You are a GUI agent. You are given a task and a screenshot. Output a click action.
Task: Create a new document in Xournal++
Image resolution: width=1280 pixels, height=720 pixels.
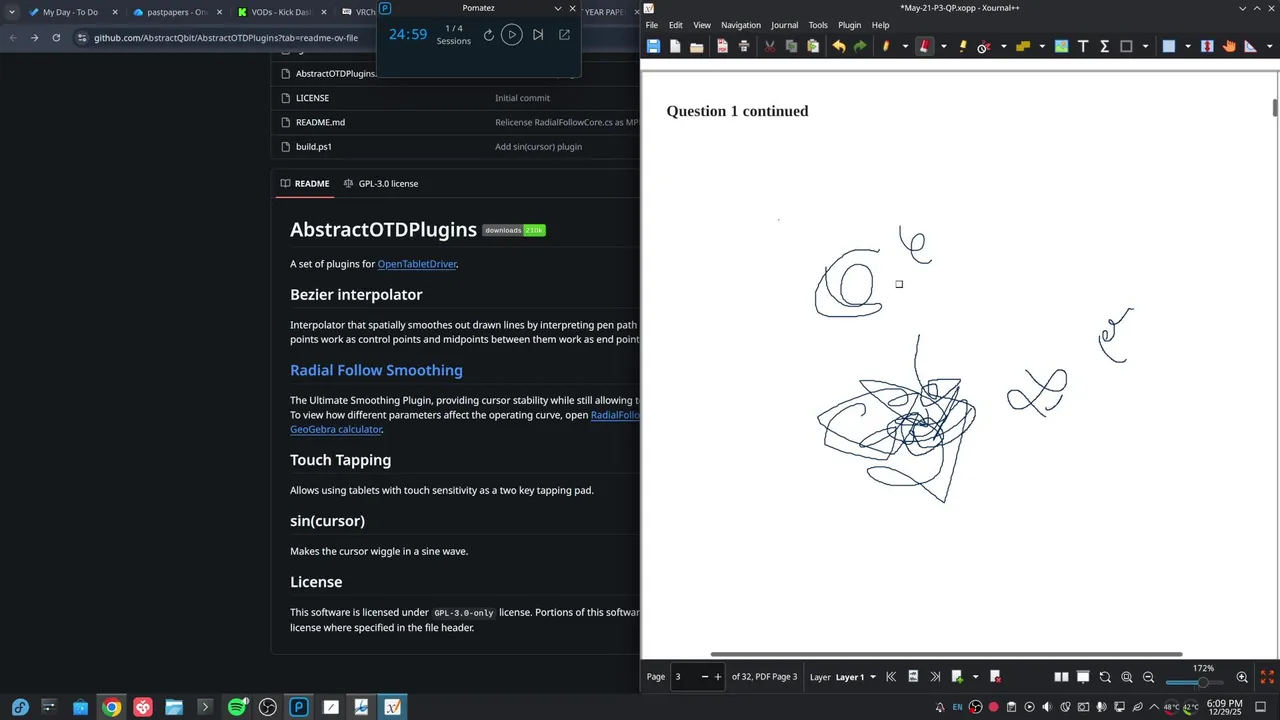point(675,46)
